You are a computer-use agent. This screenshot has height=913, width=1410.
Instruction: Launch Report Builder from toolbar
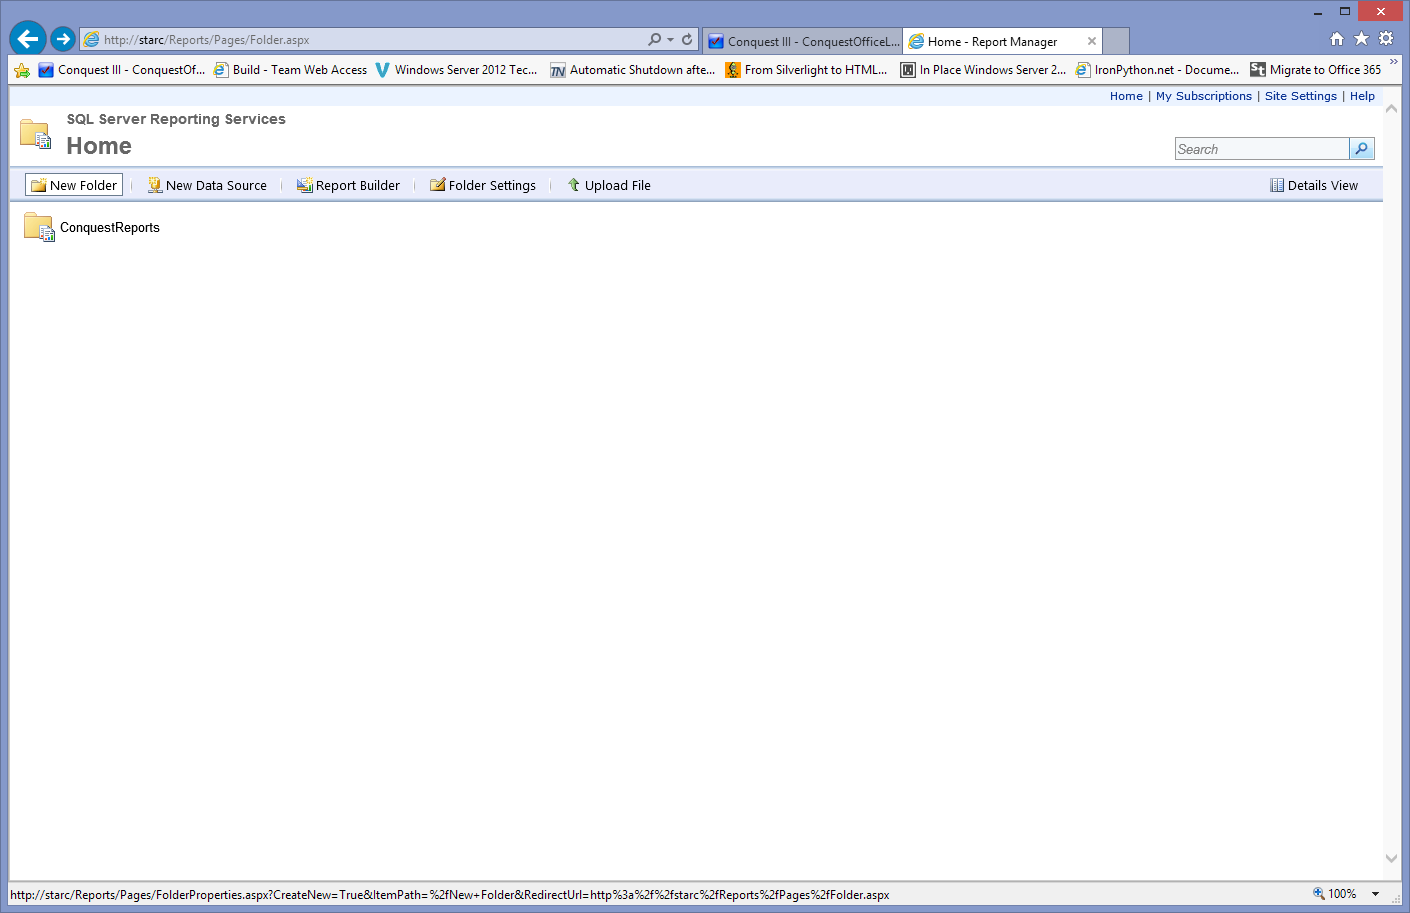[348, 185]
